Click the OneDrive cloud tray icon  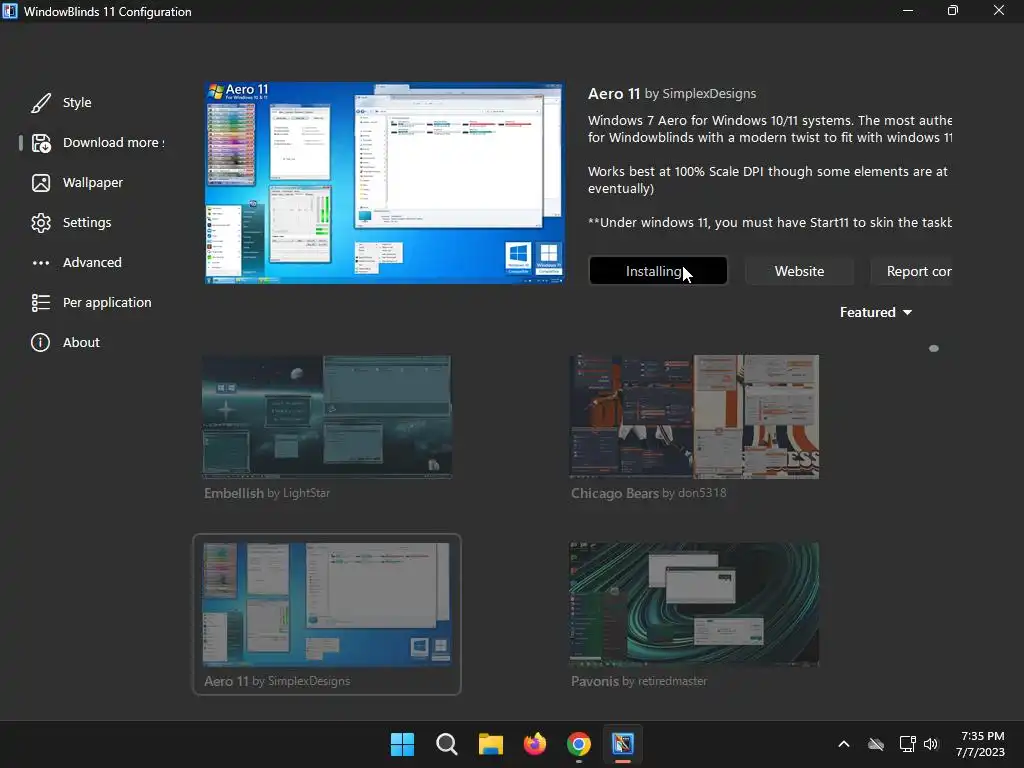[x=876, y=744]
